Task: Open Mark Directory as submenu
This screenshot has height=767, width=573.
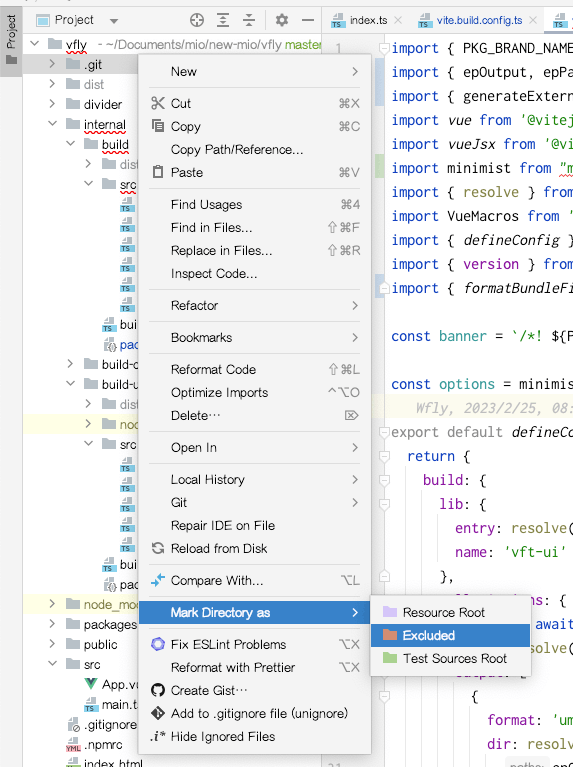Action: [x=254, y=612]
